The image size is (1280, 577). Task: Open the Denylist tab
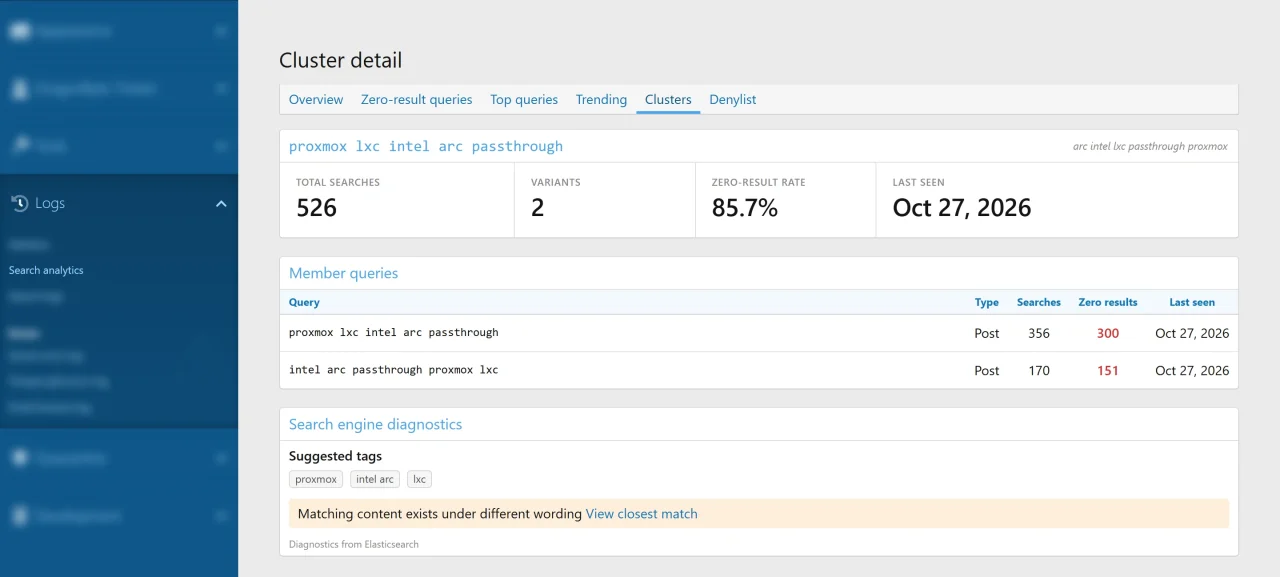point(733,99)
